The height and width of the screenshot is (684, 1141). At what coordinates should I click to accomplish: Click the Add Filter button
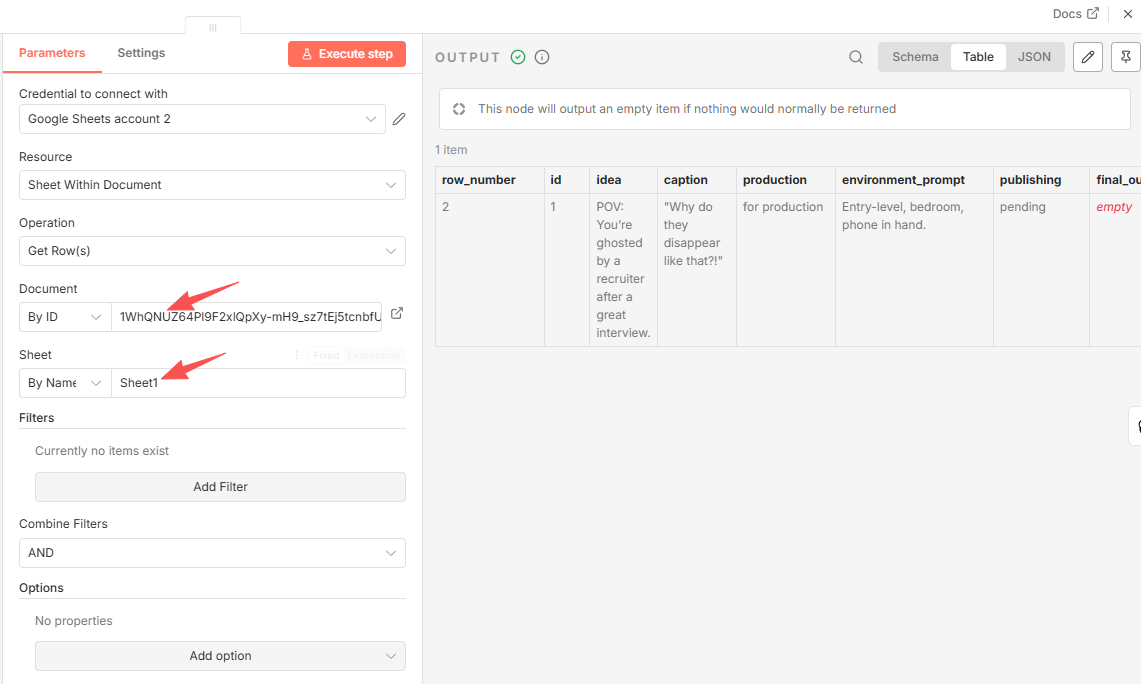[x=220, y=487]
